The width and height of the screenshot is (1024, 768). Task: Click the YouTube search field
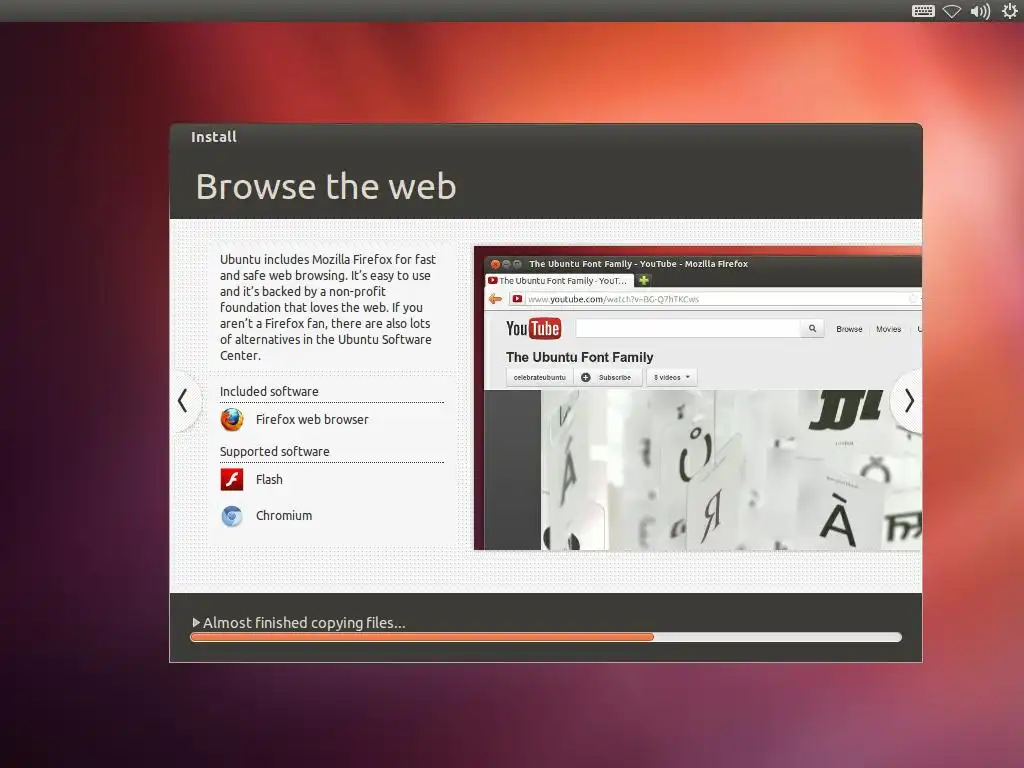pyautogui.click(x=688, y=328)
